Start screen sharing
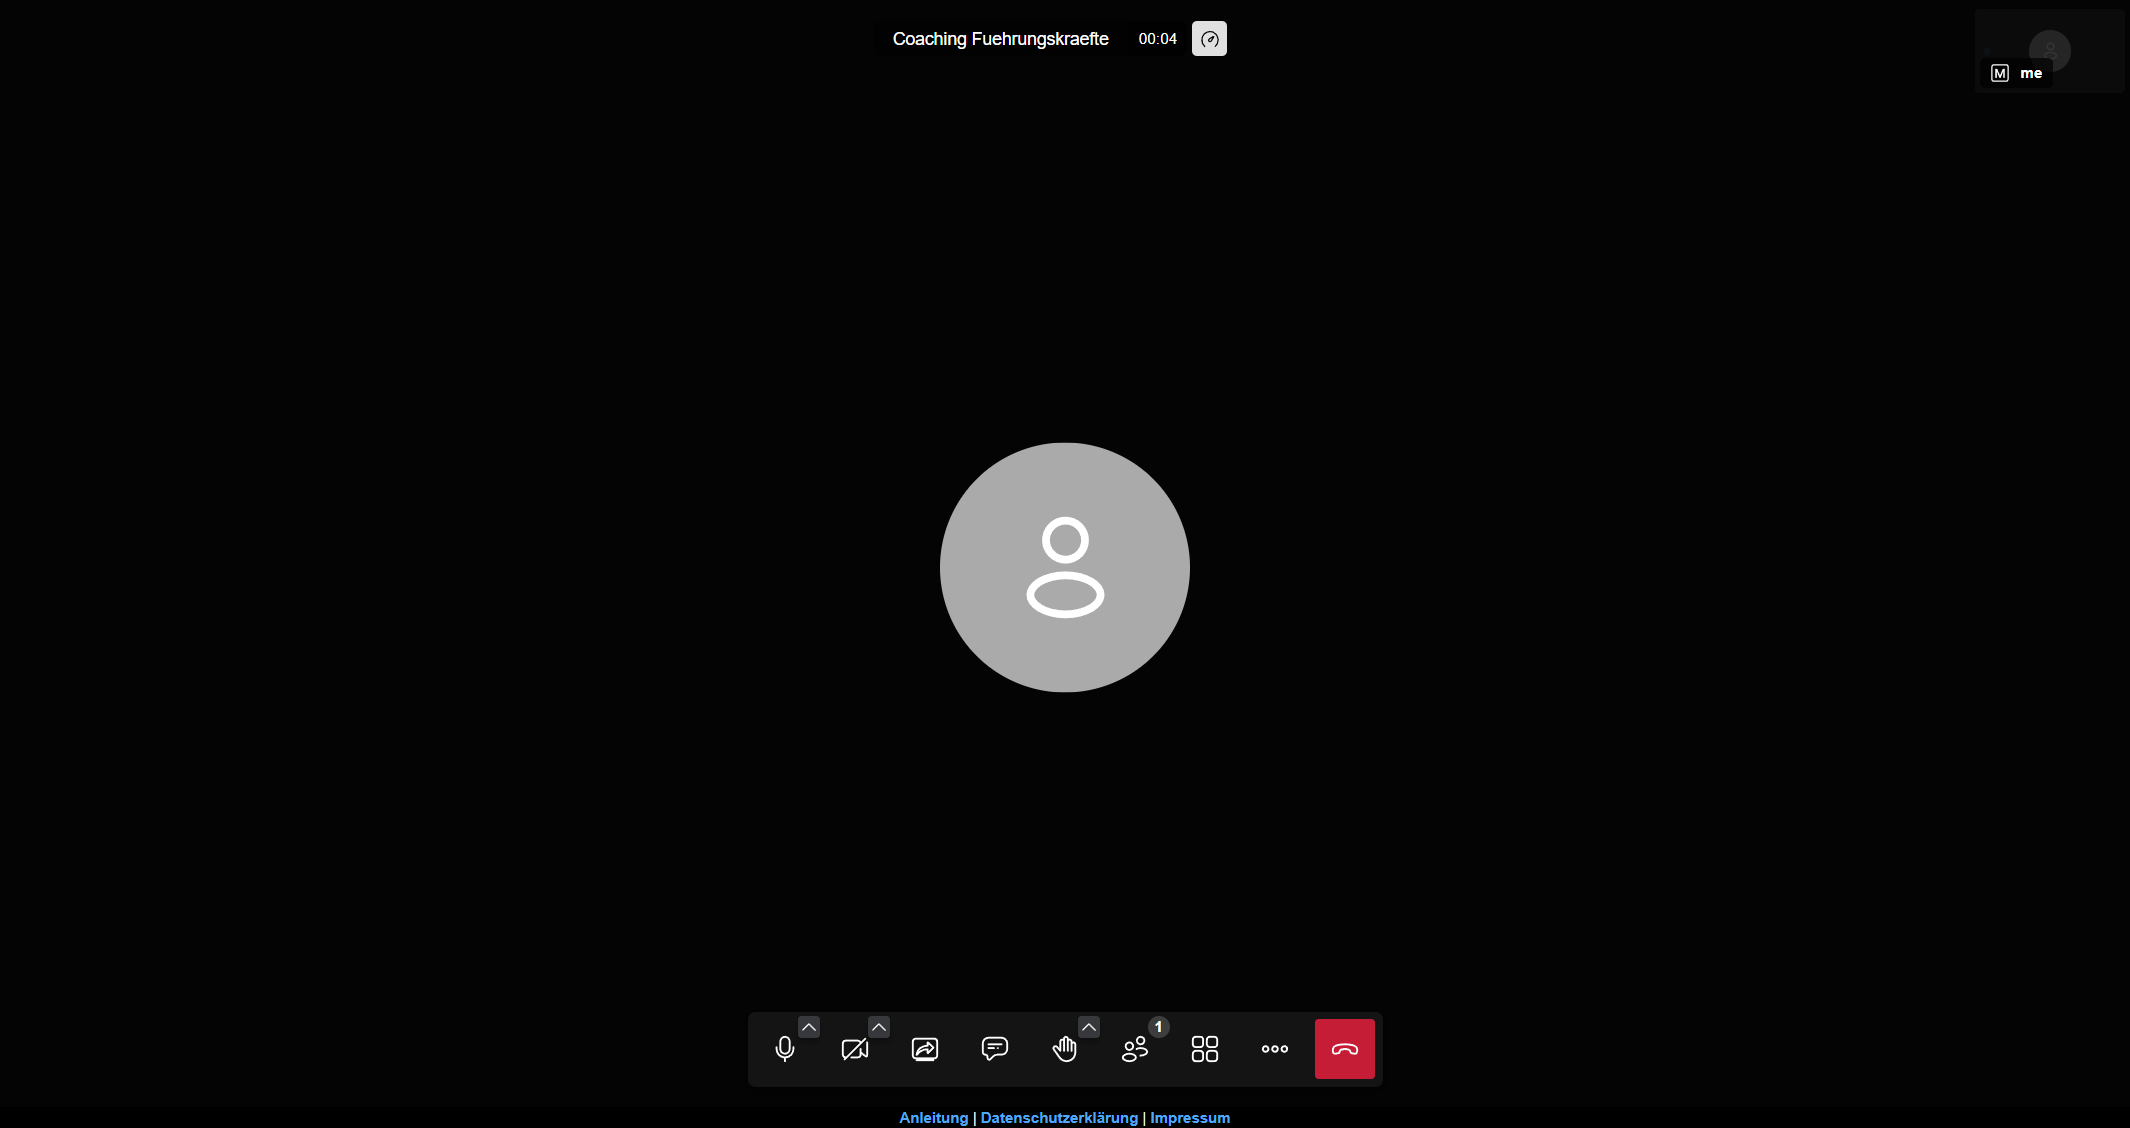This screenshot has width=2130, height=1128. (x=925, y=1049)
